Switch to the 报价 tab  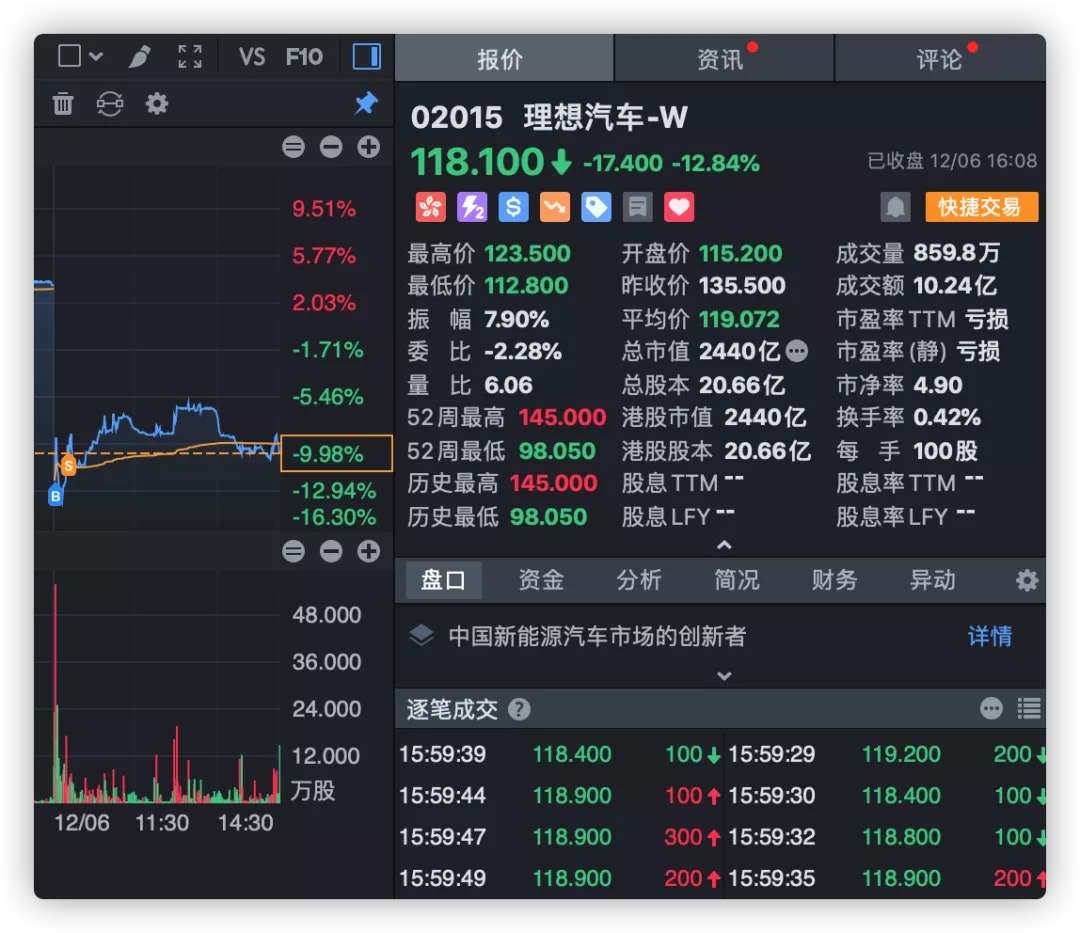tap(504, 58)
